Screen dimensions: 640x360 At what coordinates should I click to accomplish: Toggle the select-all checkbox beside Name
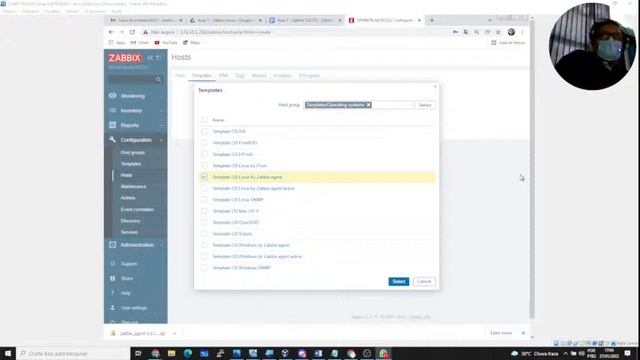coord(204,120)
